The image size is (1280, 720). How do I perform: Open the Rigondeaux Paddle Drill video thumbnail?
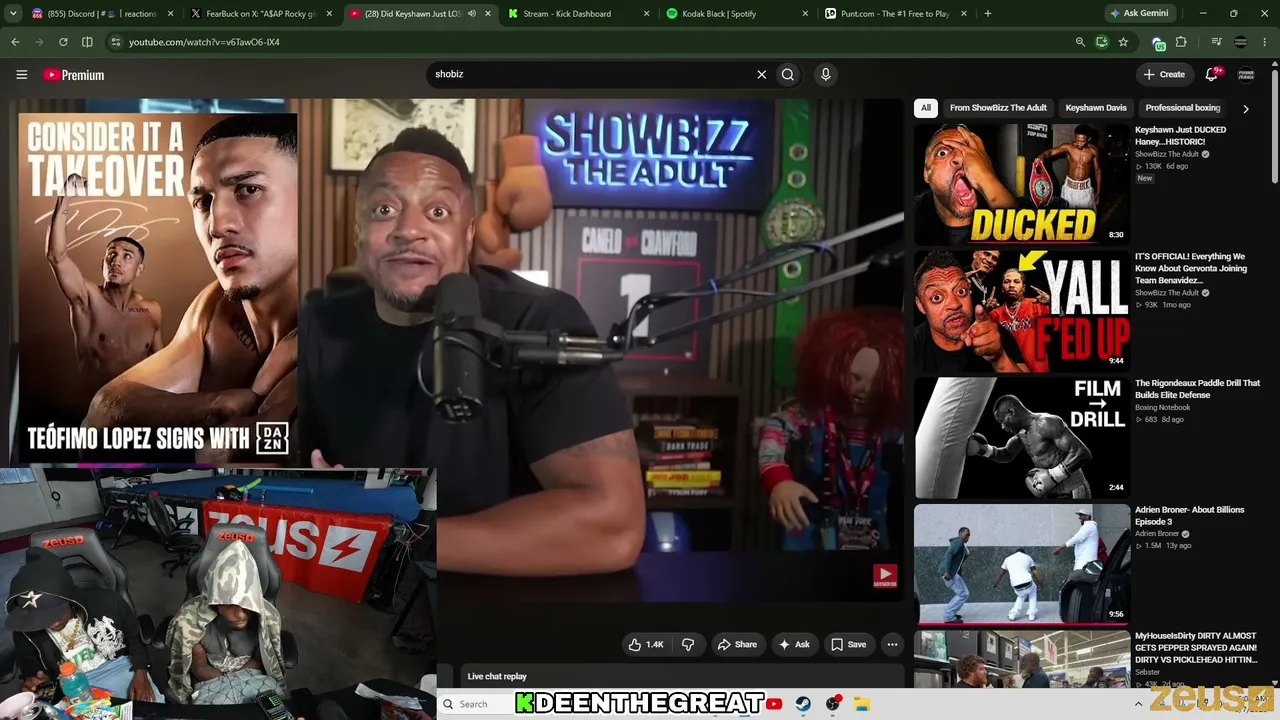coord(1022,438)
